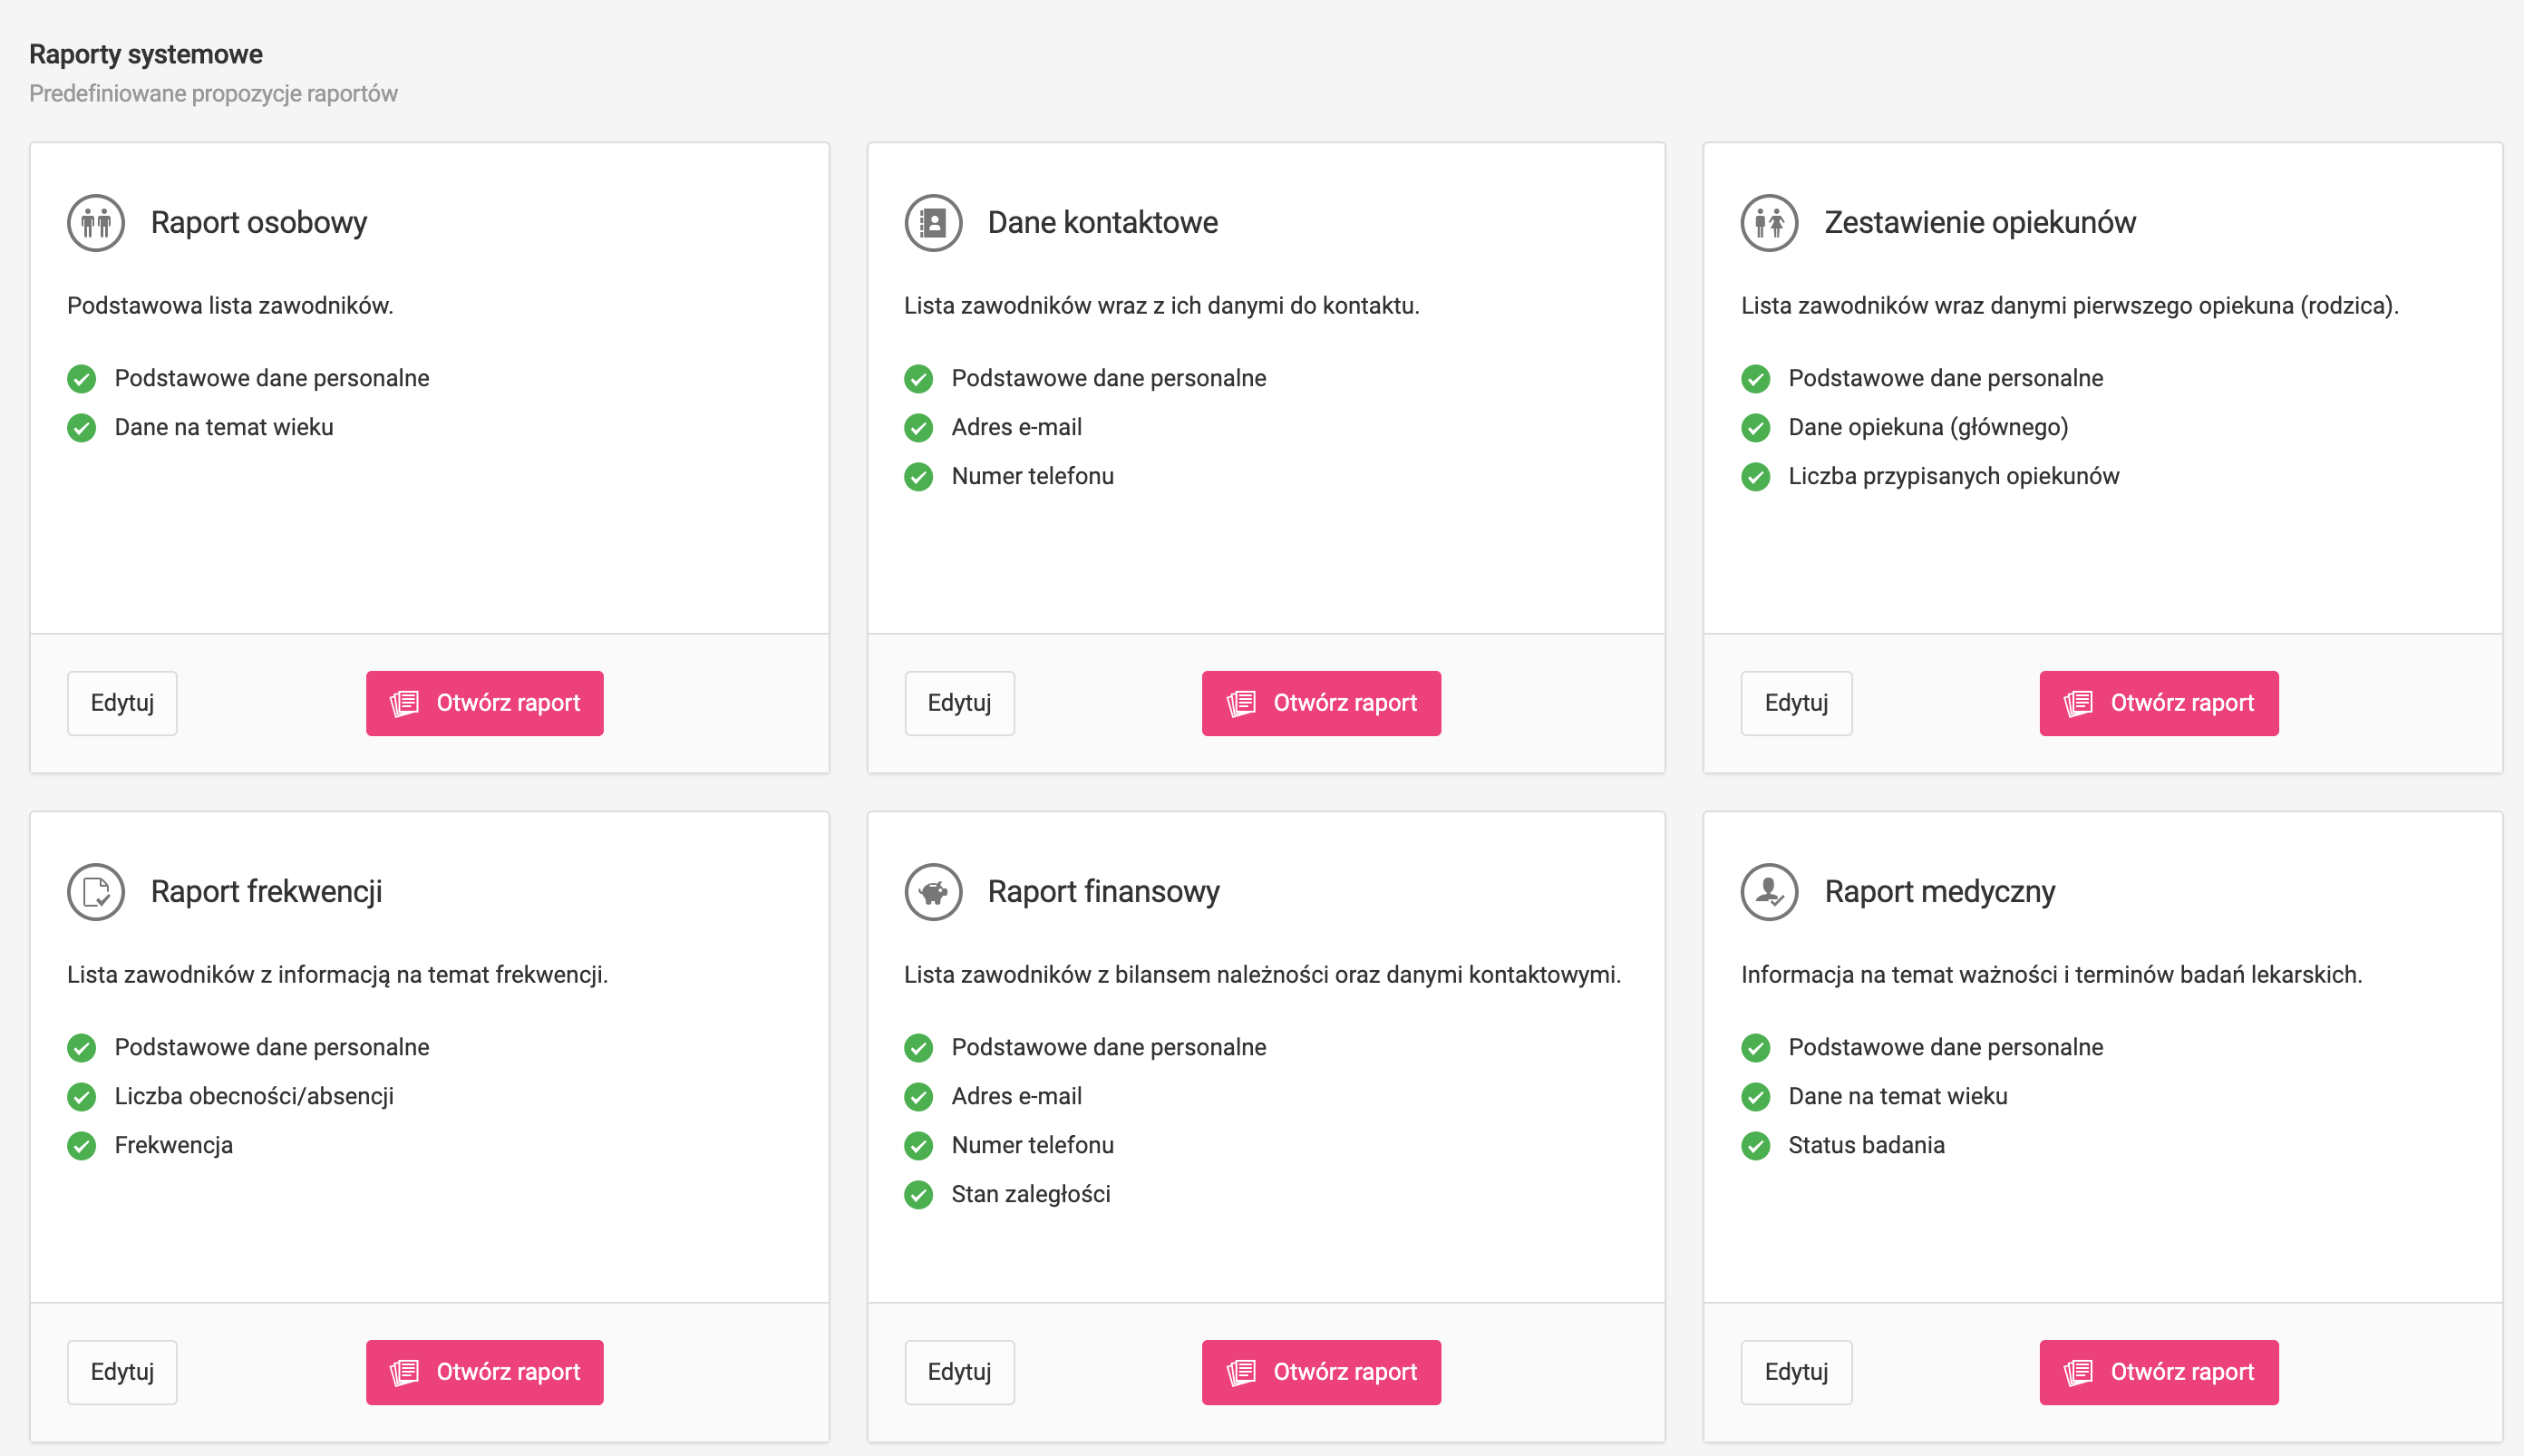This screenshot has width=2524, height=1456.
Task: Open the Raport frekwencji report
Action: (x=485, y=1372)
